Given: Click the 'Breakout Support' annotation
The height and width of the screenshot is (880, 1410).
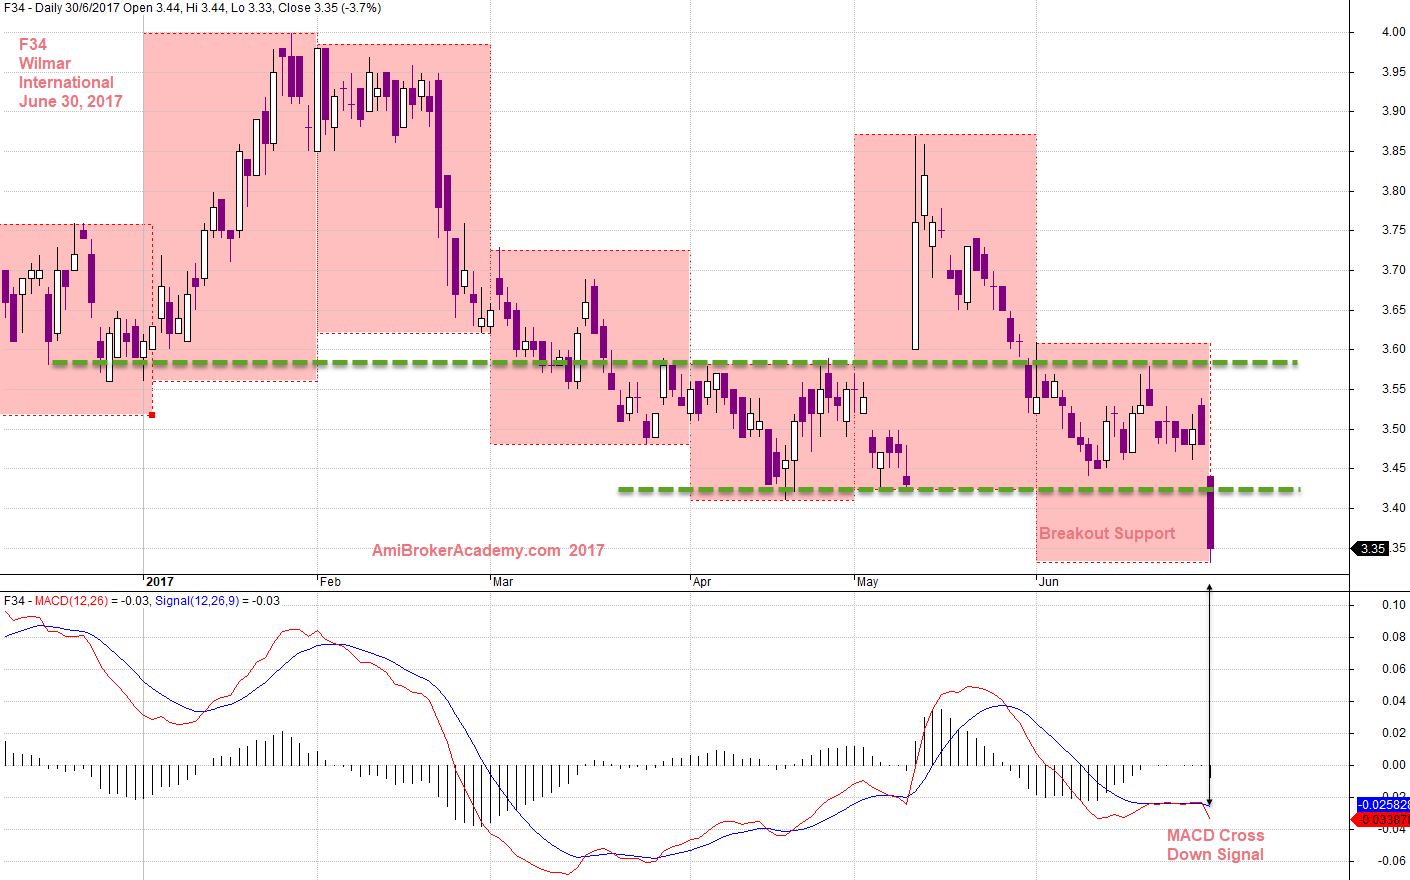Looking at the screenshot, I should [x=1107, y=533].
